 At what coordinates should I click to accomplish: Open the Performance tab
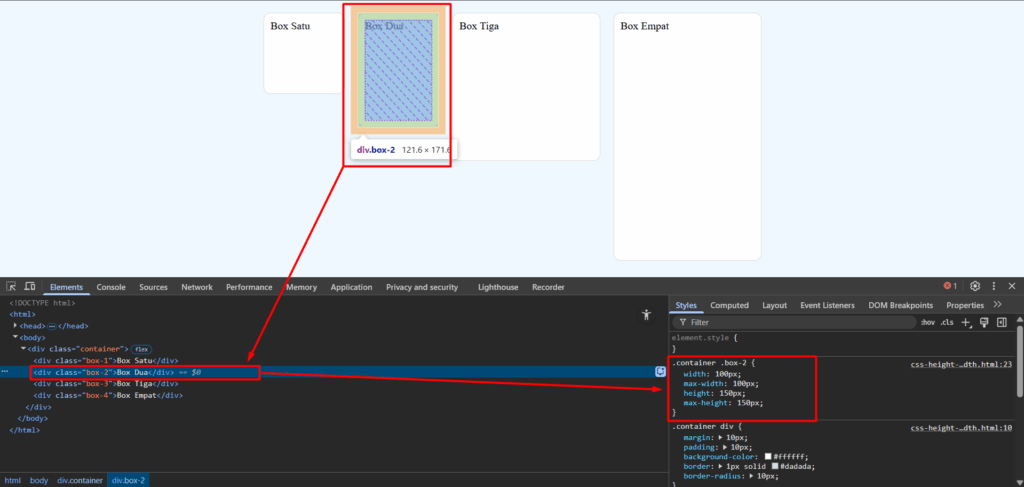pyautogui.click(x=249, y=287)
